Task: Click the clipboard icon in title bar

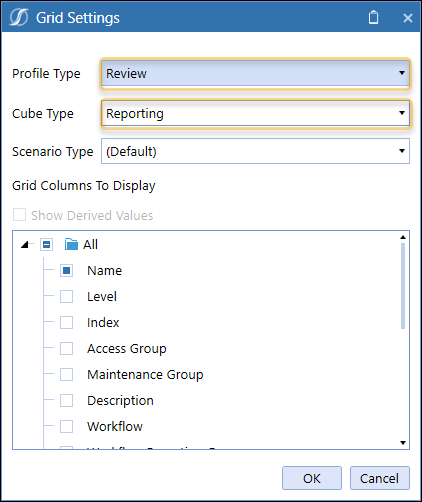Action: click(373, 17)
